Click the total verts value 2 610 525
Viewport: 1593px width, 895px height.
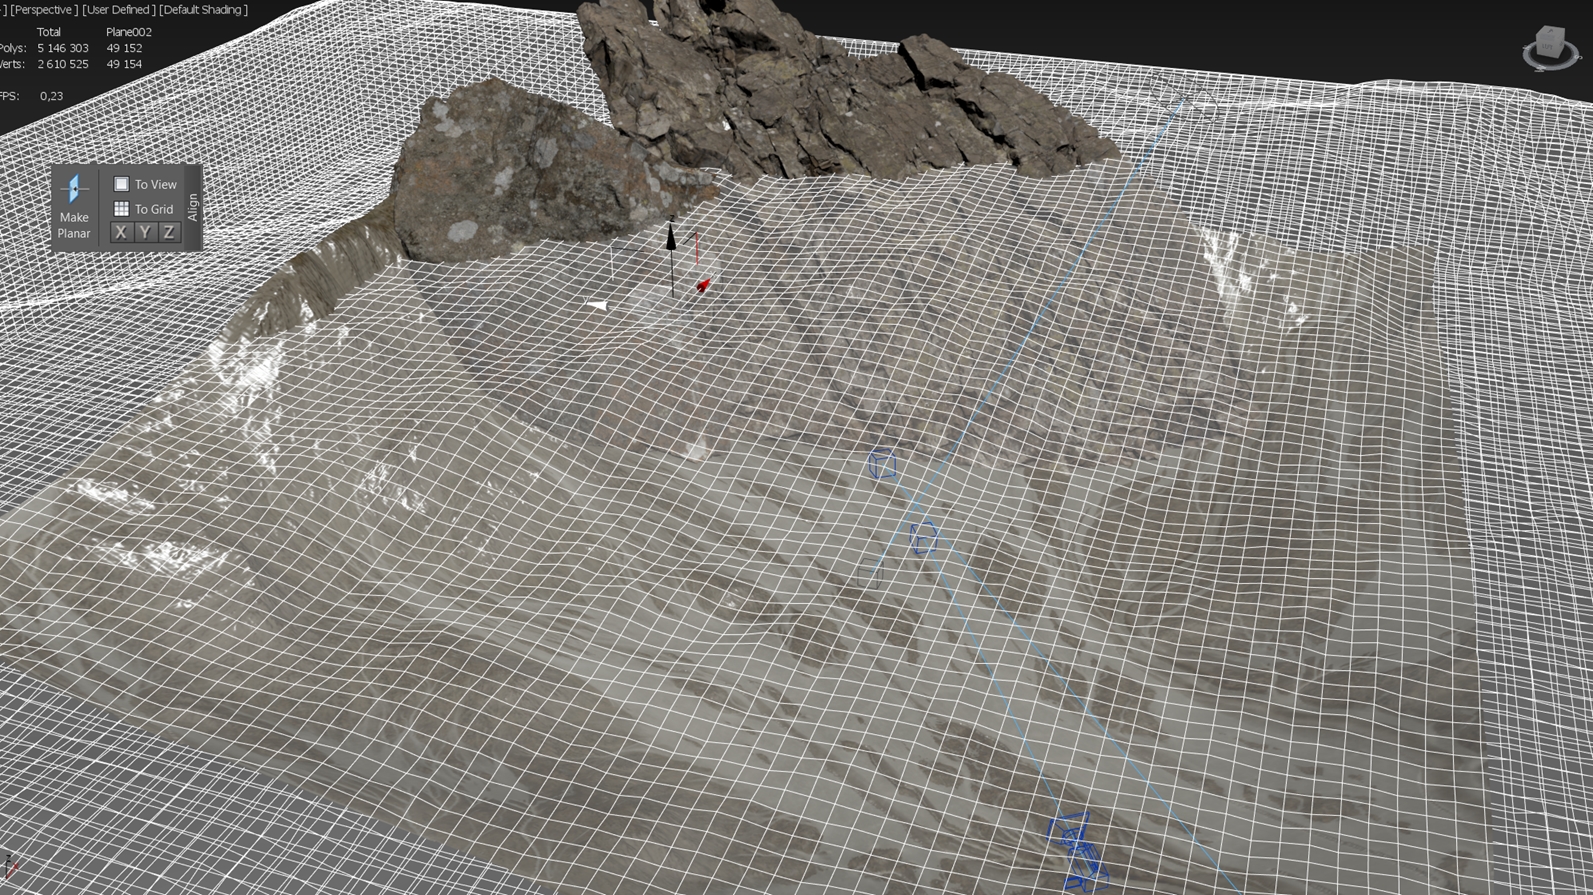[63, 64]
